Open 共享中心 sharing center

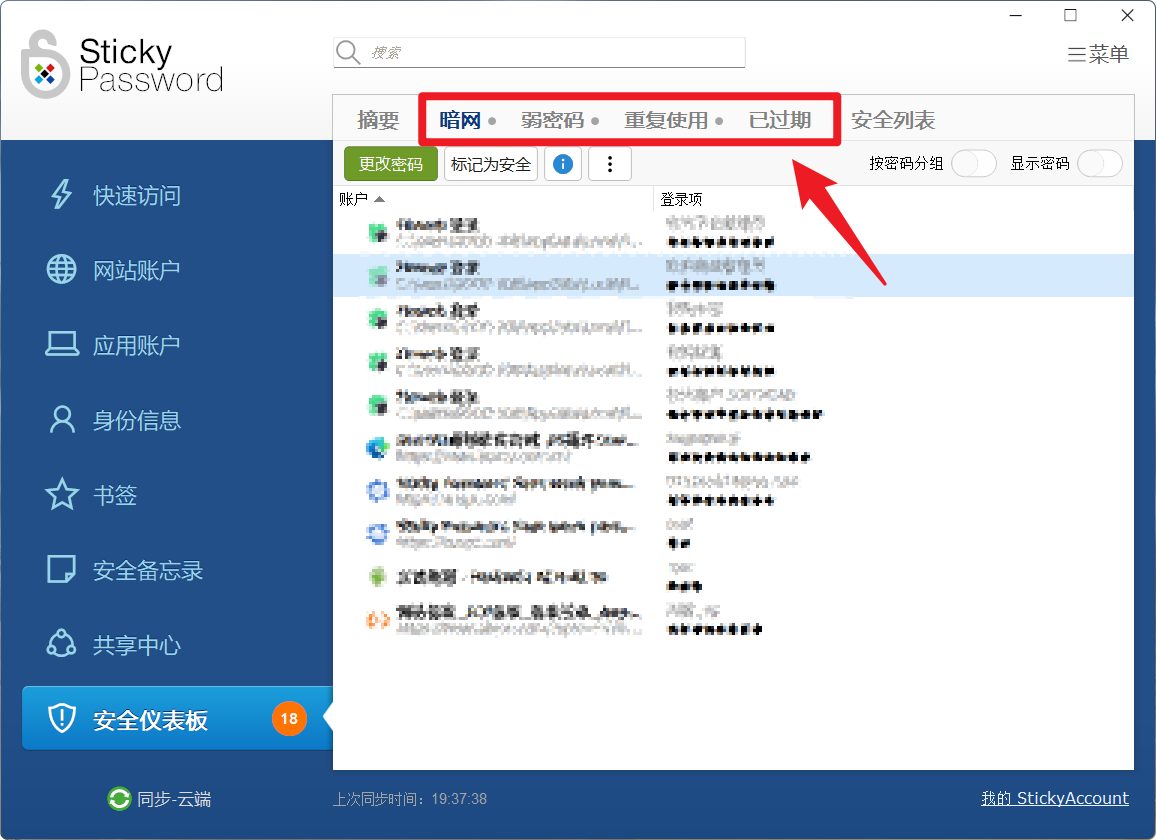(114, 645)
